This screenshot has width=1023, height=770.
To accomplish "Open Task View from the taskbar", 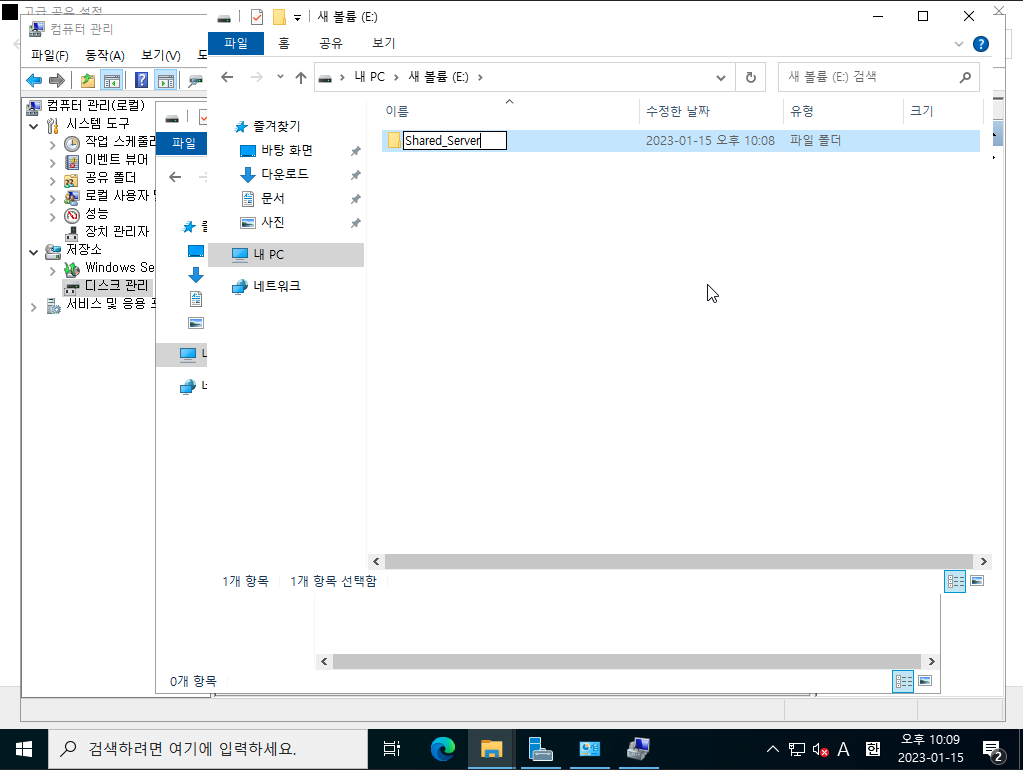I will point(391,749).
